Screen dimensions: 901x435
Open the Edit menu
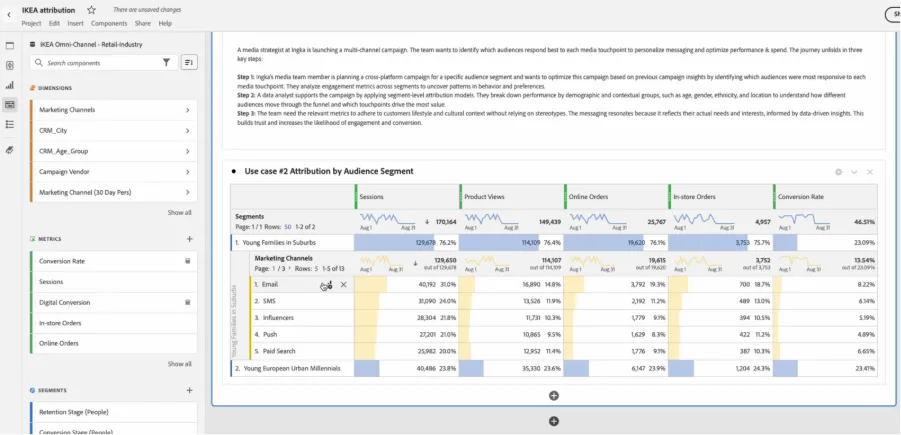55,24
